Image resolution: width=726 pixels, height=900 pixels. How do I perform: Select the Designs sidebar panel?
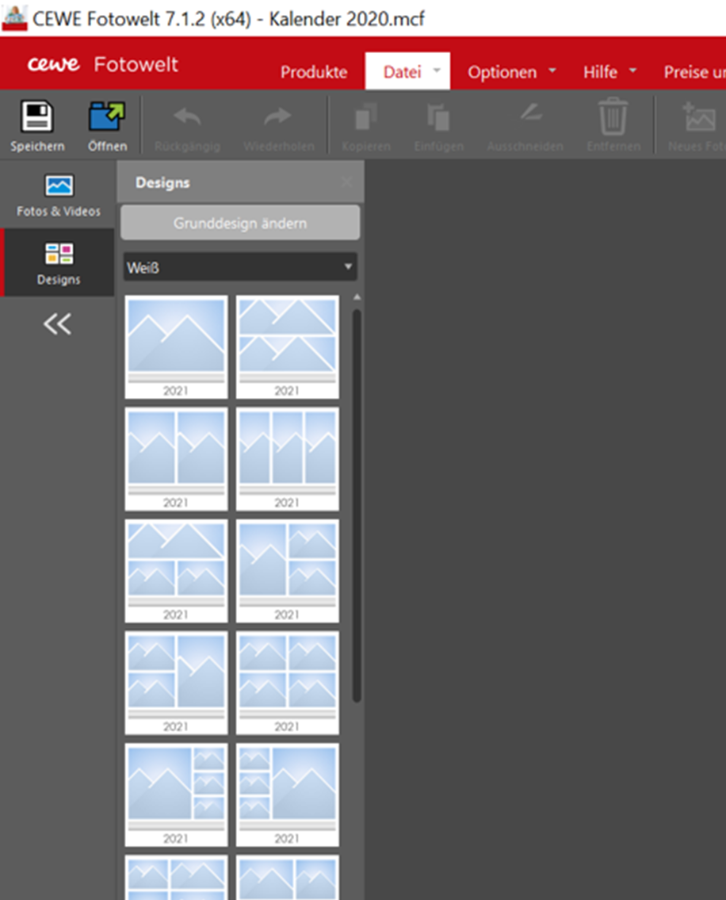[x=58, y=263]
